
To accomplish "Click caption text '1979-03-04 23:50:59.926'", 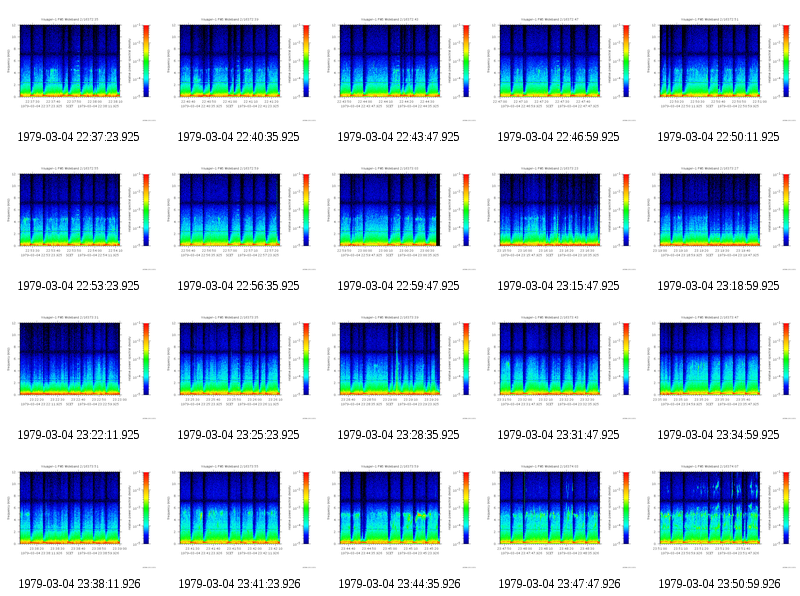I will coord(720,584).
